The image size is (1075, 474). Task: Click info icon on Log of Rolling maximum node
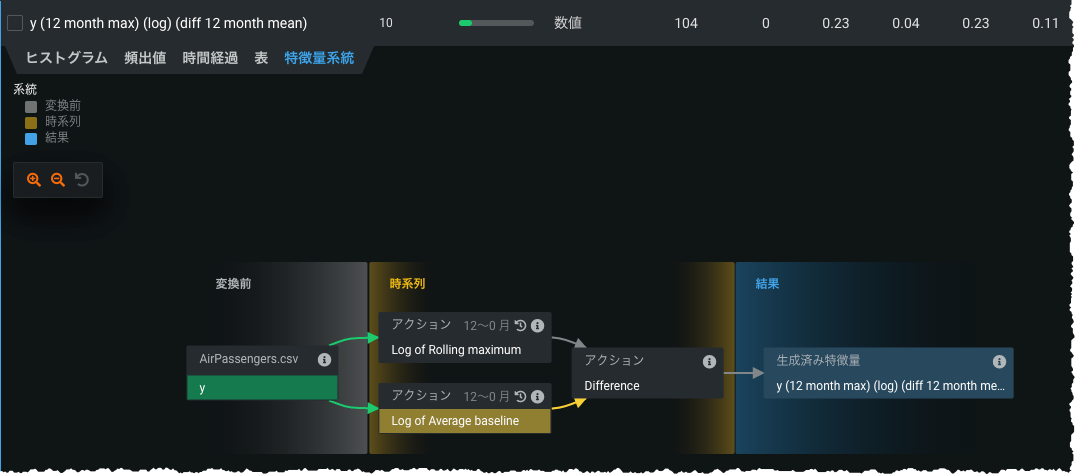[537, 326]
